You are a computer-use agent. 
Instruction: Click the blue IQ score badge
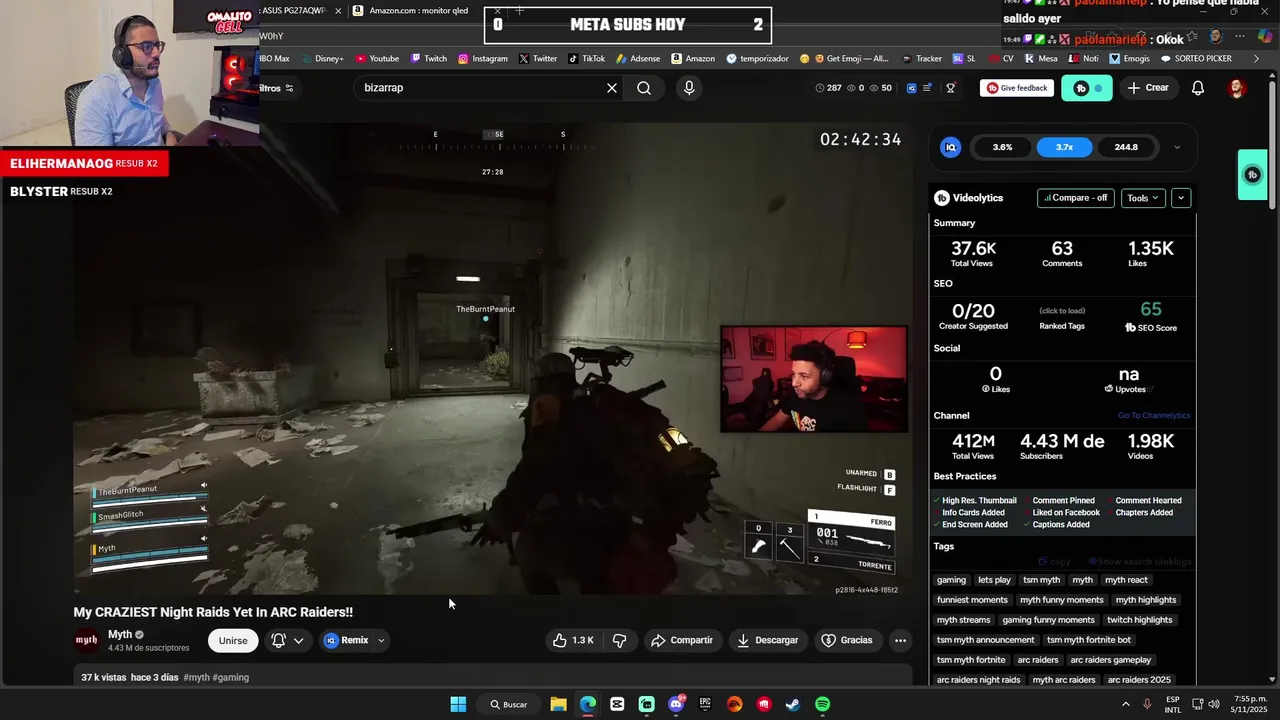click(x=951, y=147)
